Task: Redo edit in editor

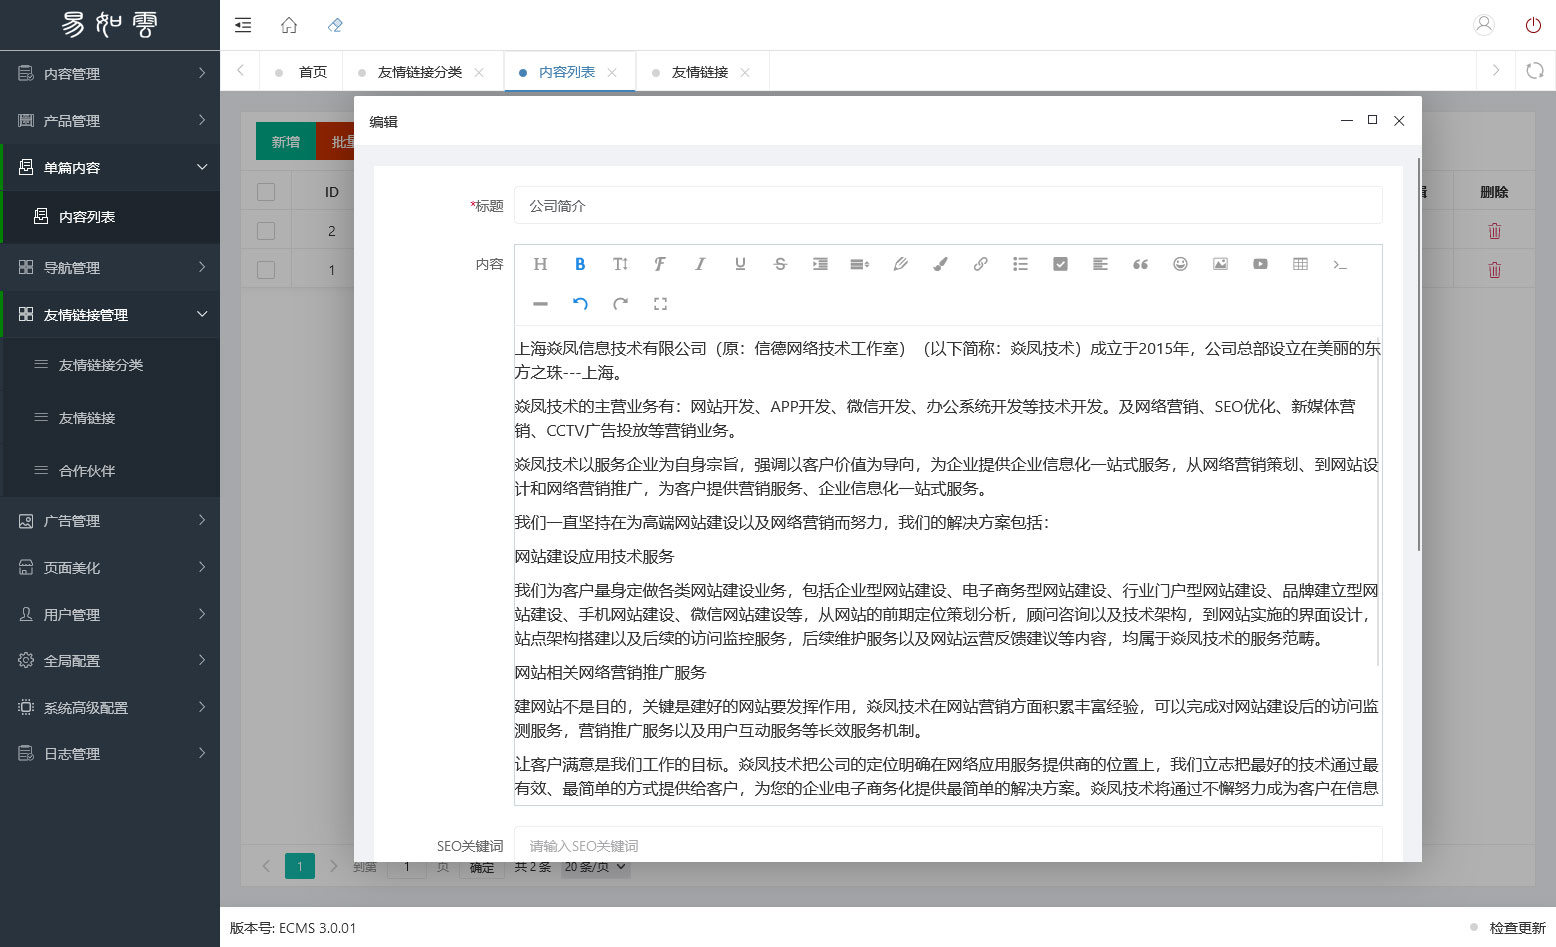Action: coord(620,304)
